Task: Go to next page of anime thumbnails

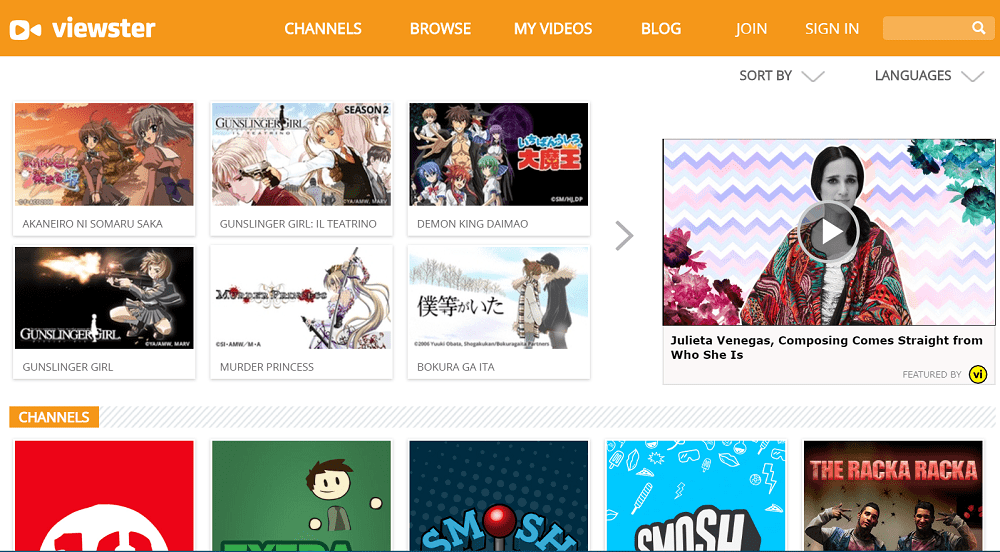Action: (624, 236)
